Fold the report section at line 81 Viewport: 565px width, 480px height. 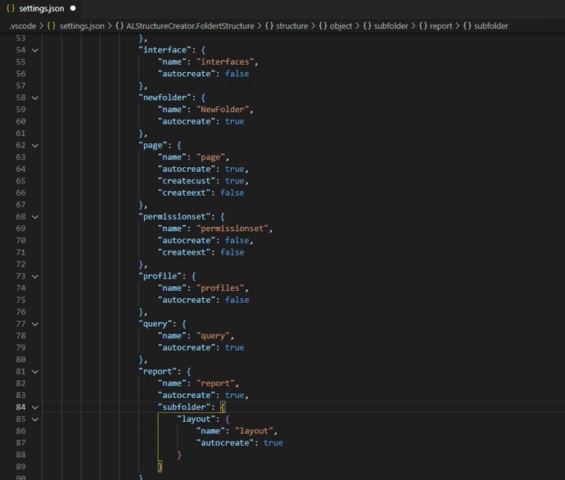point(35,372)
